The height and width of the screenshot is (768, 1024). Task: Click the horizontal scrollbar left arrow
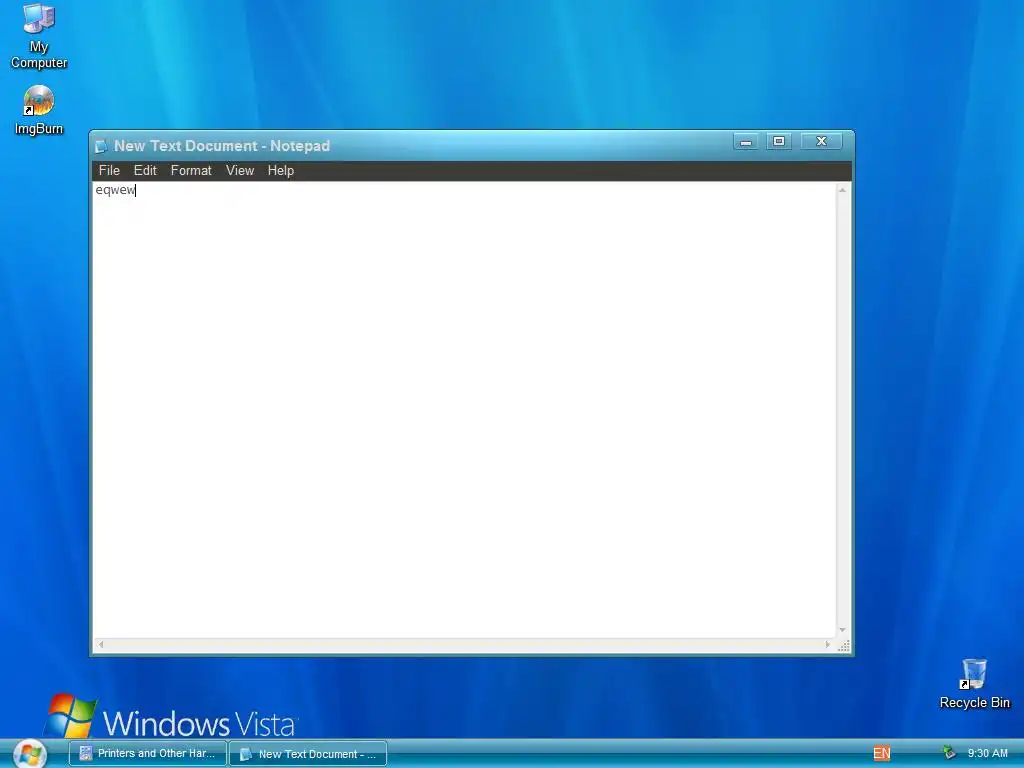pyautogui.click(x=101, y=645)
